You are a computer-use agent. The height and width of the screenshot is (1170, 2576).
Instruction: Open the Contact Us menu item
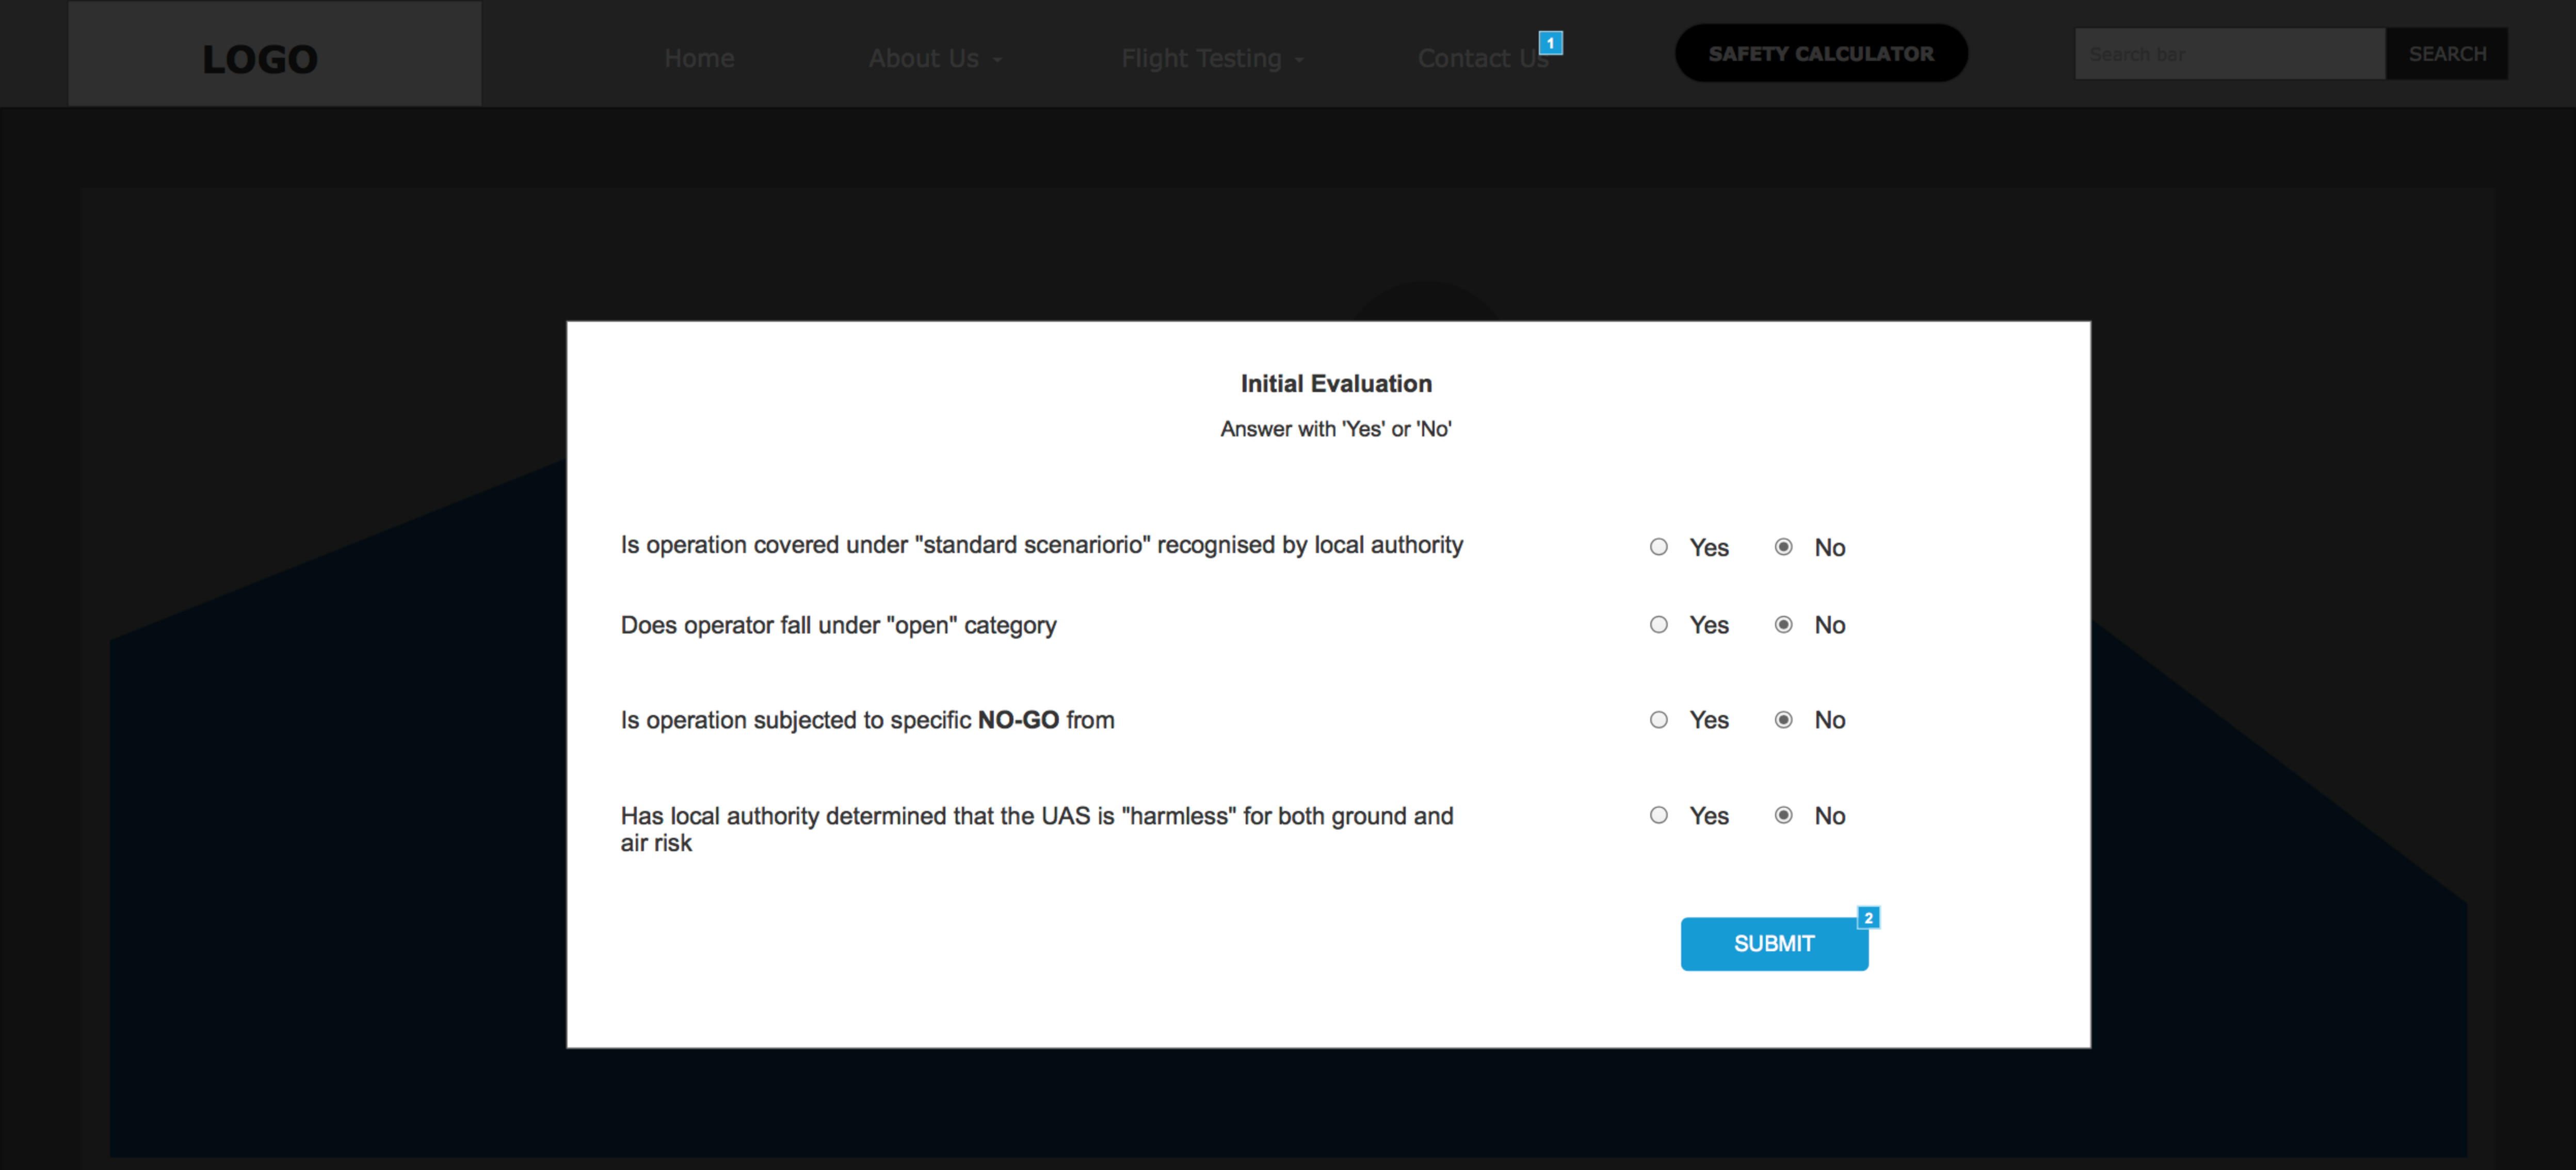pos(1482,58)
